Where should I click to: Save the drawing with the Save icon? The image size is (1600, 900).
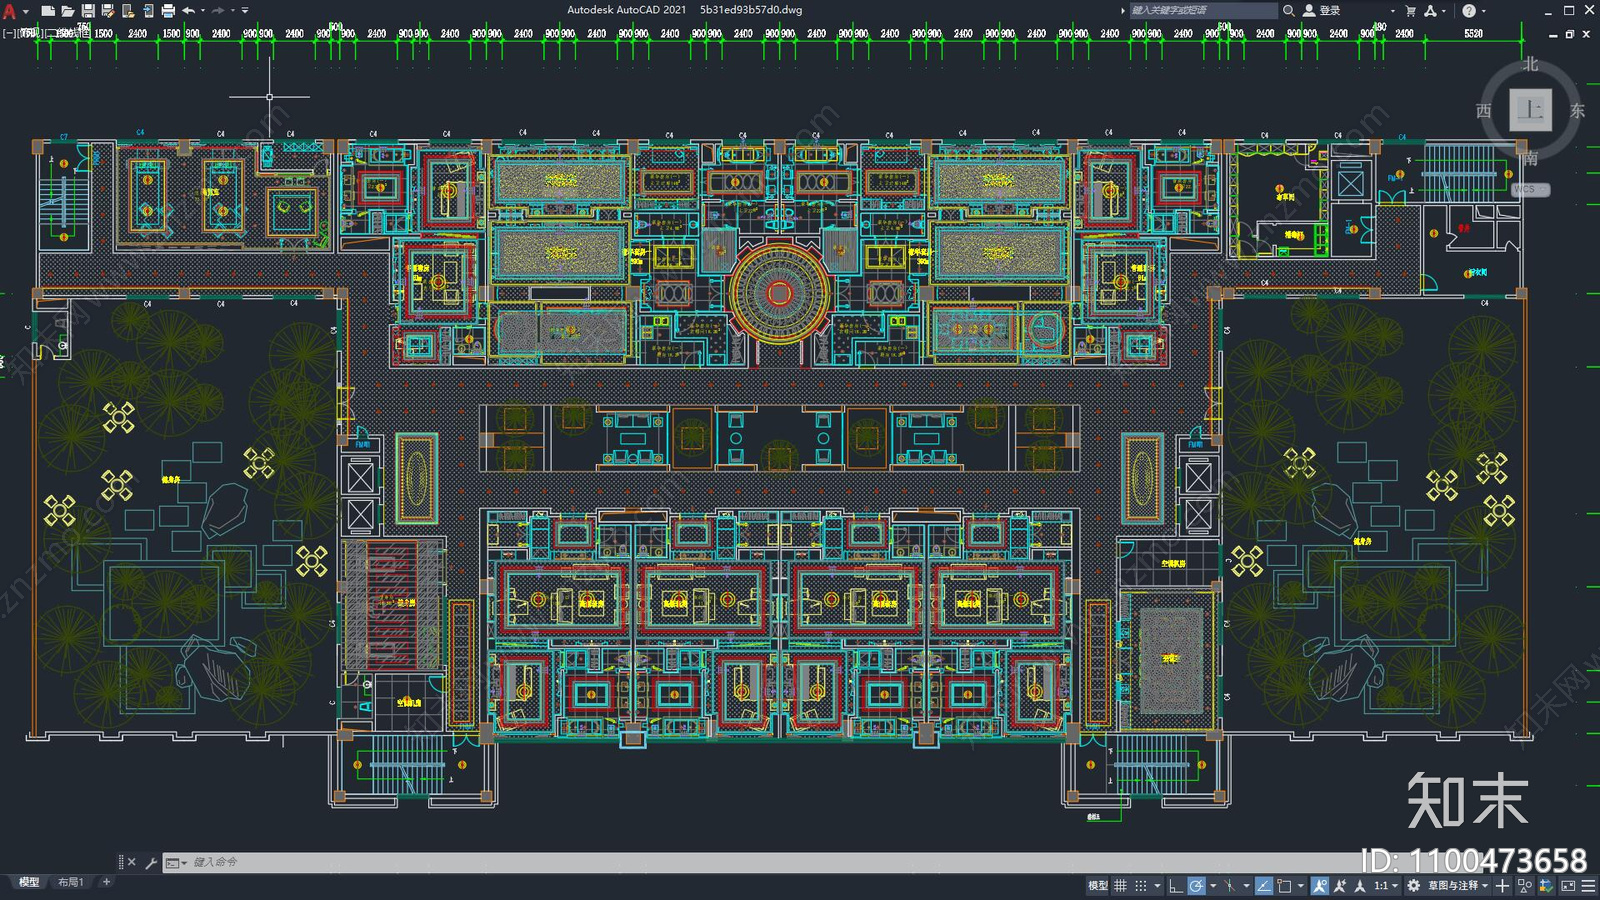tap(88, 11)
